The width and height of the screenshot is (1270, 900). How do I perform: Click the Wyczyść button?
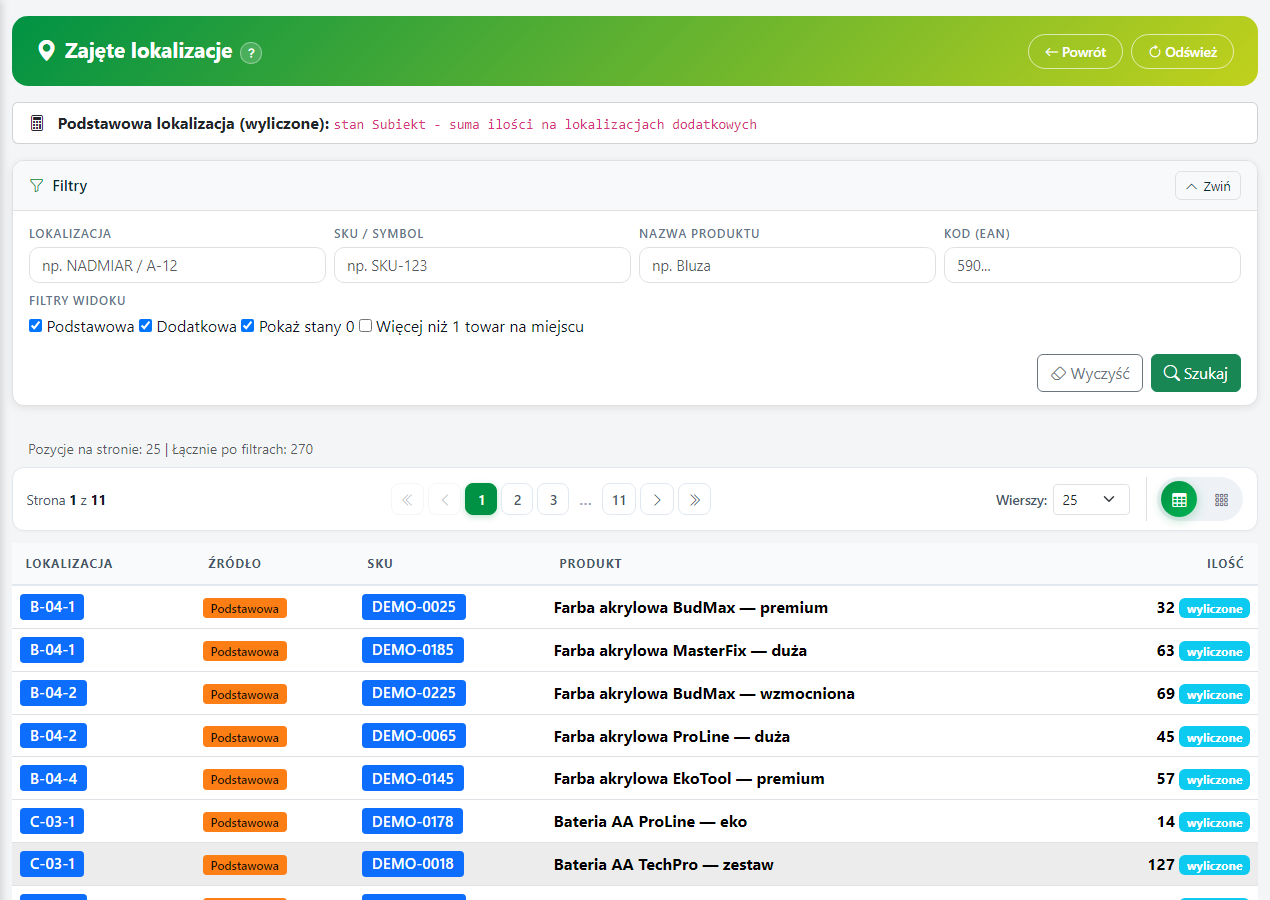click(x=1090, y=373)
